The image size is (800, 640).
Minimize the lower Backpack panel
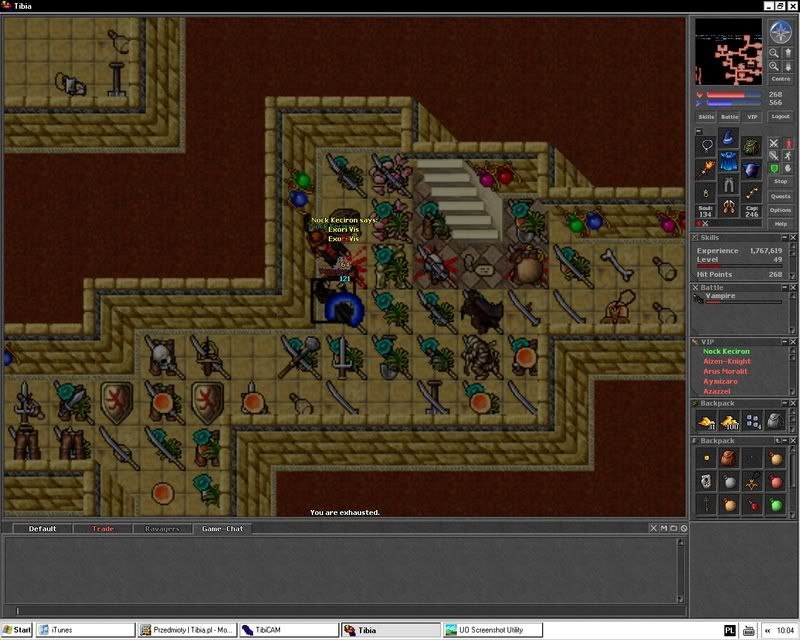tap(784, 440)
